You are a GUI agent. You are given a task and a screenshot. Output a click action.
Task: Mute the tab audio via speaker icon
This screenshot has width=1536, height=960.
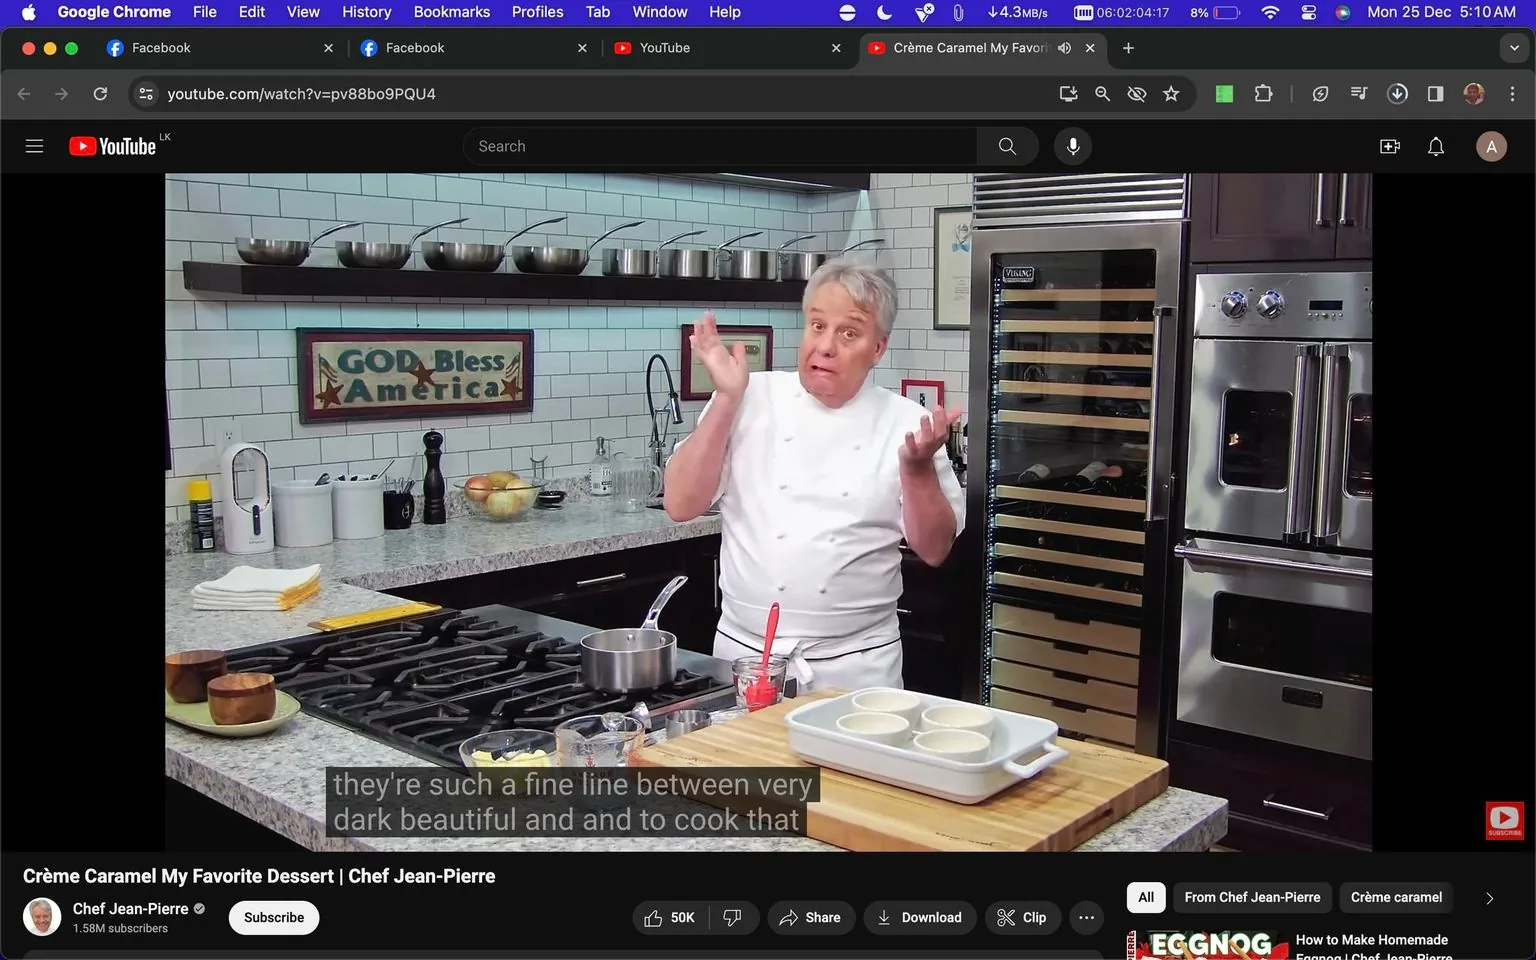coord(1063,47)
